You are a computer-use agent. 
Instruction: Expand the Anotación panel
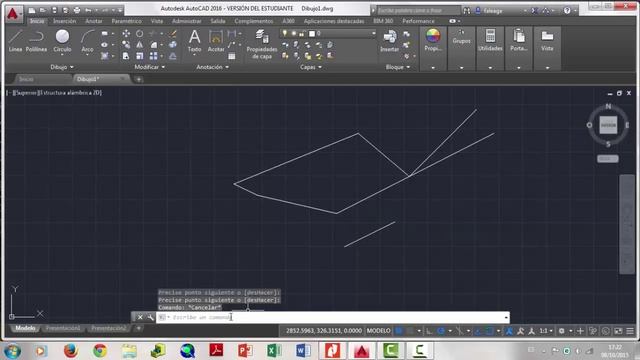pyautogui.click(x=213, y=67)
